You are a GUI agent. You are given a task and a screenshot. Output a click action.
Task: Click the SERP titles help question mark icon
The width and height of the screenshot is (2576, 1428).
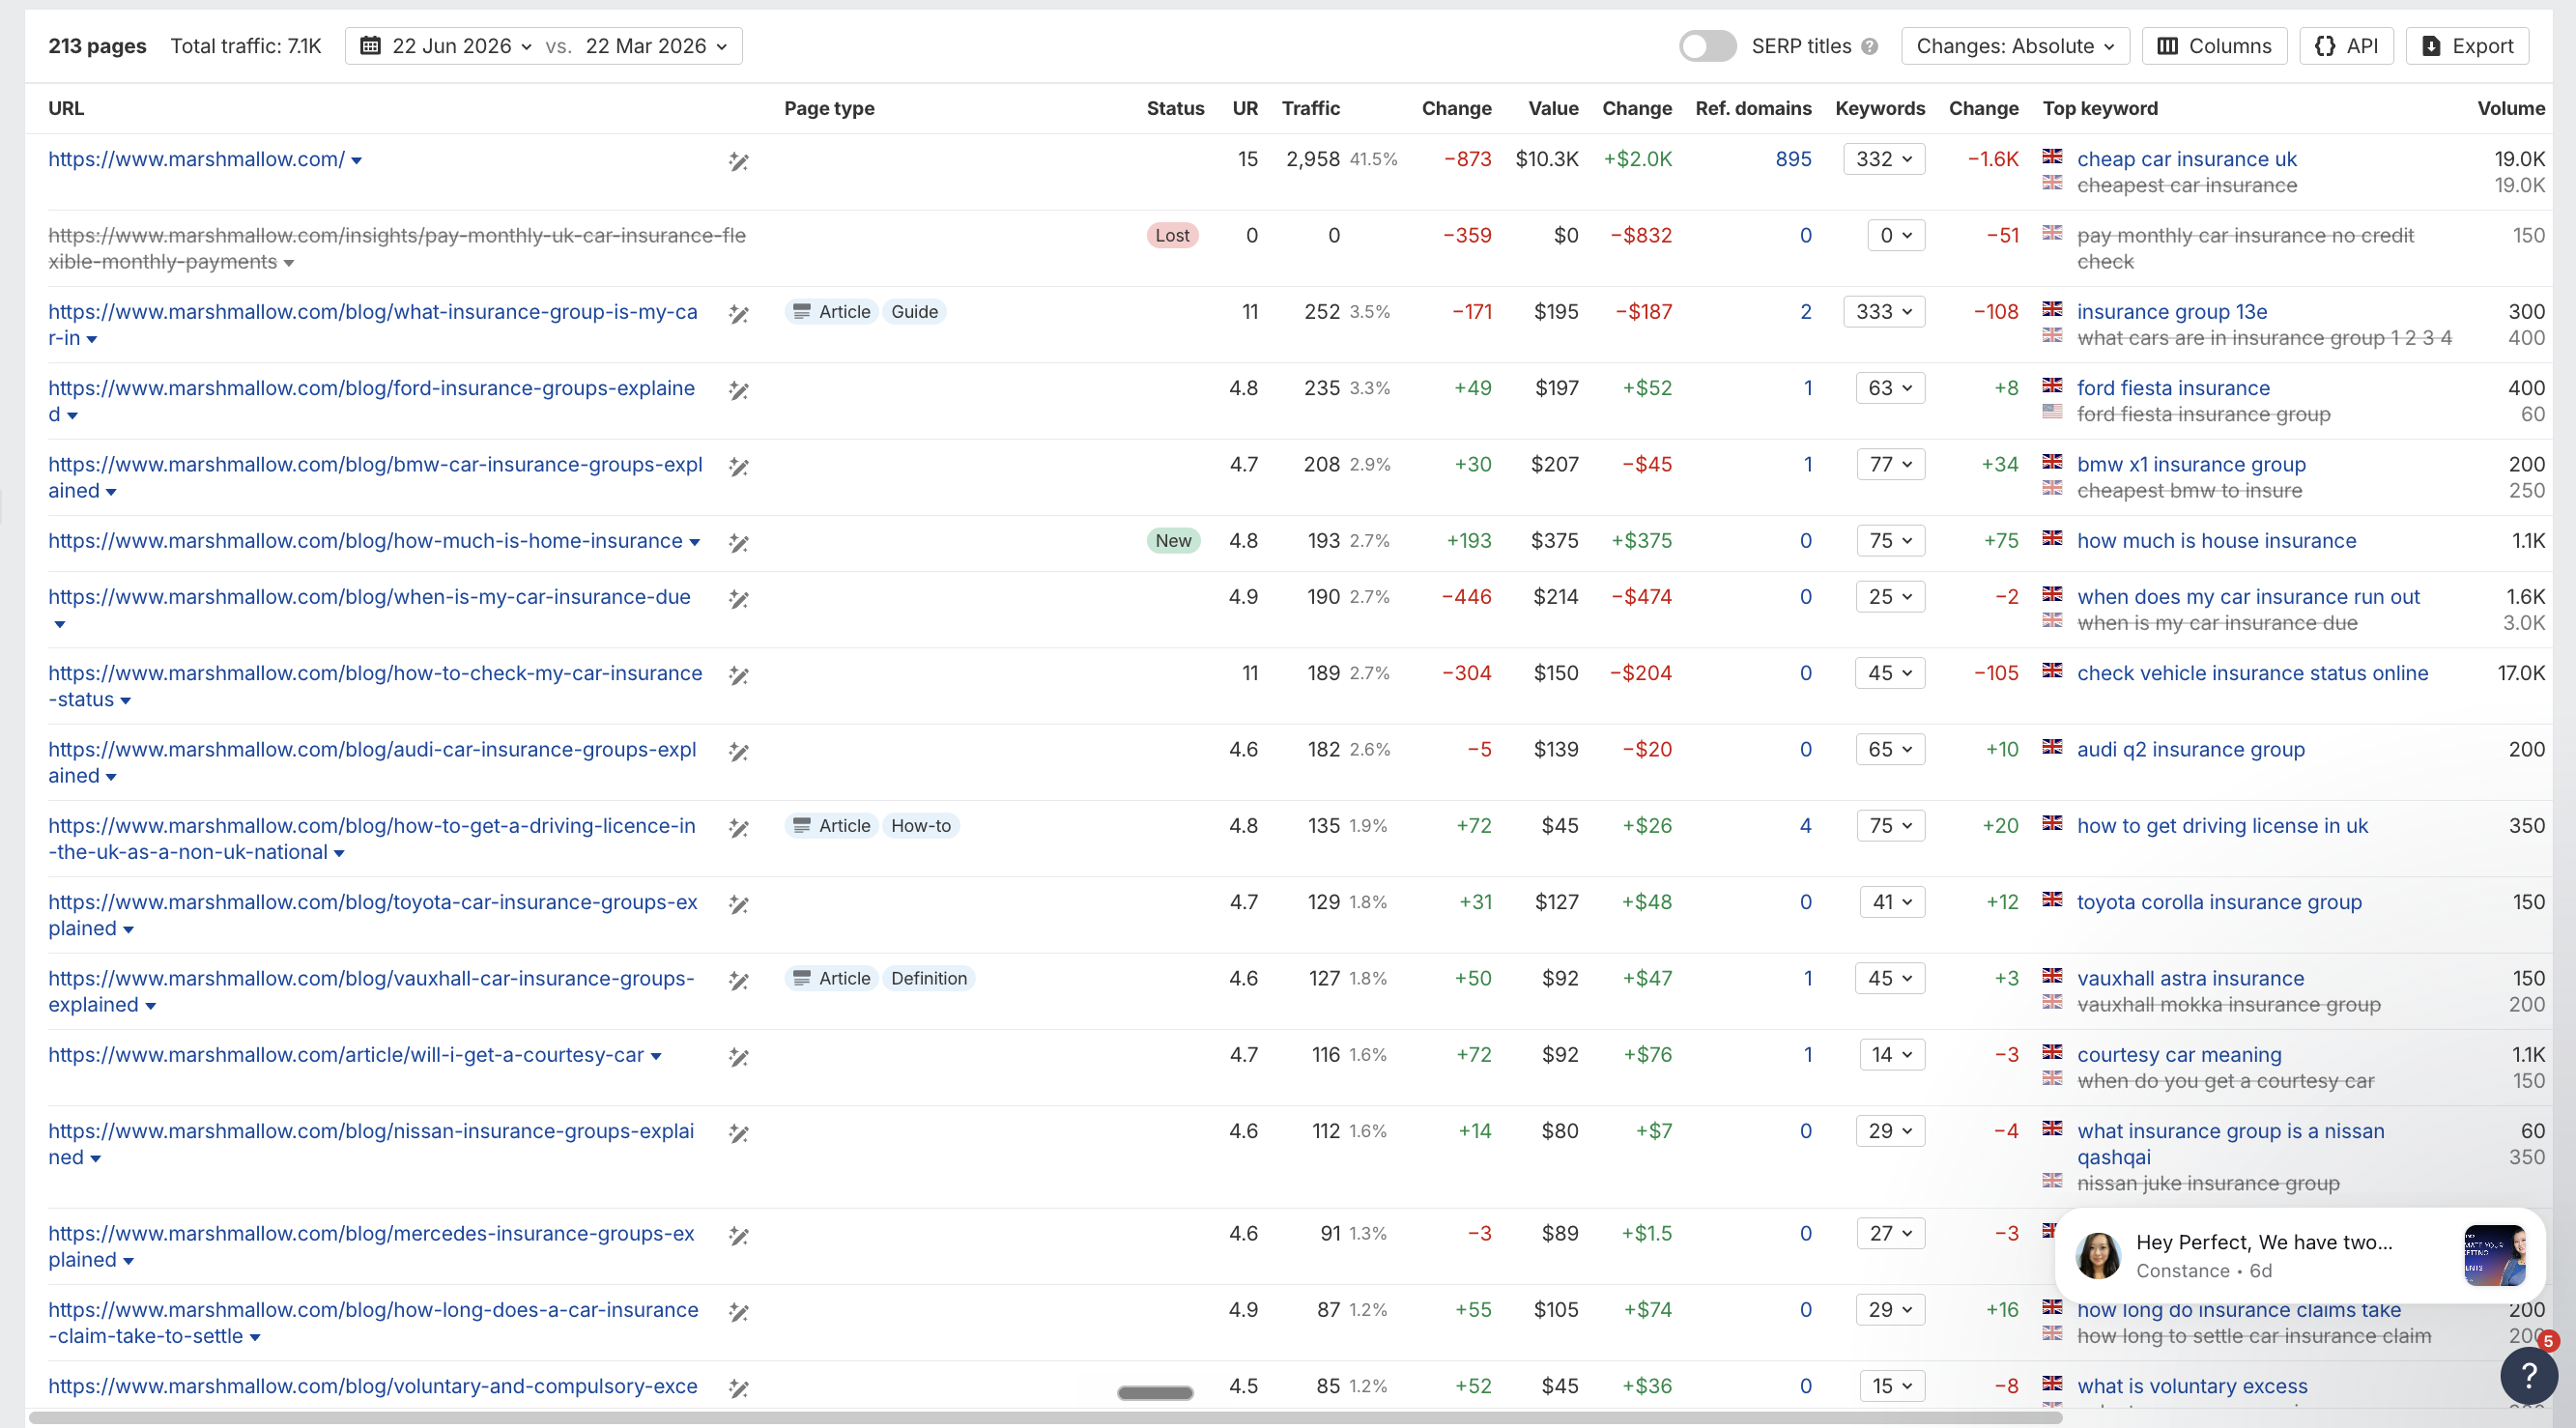click(1869, 46)
